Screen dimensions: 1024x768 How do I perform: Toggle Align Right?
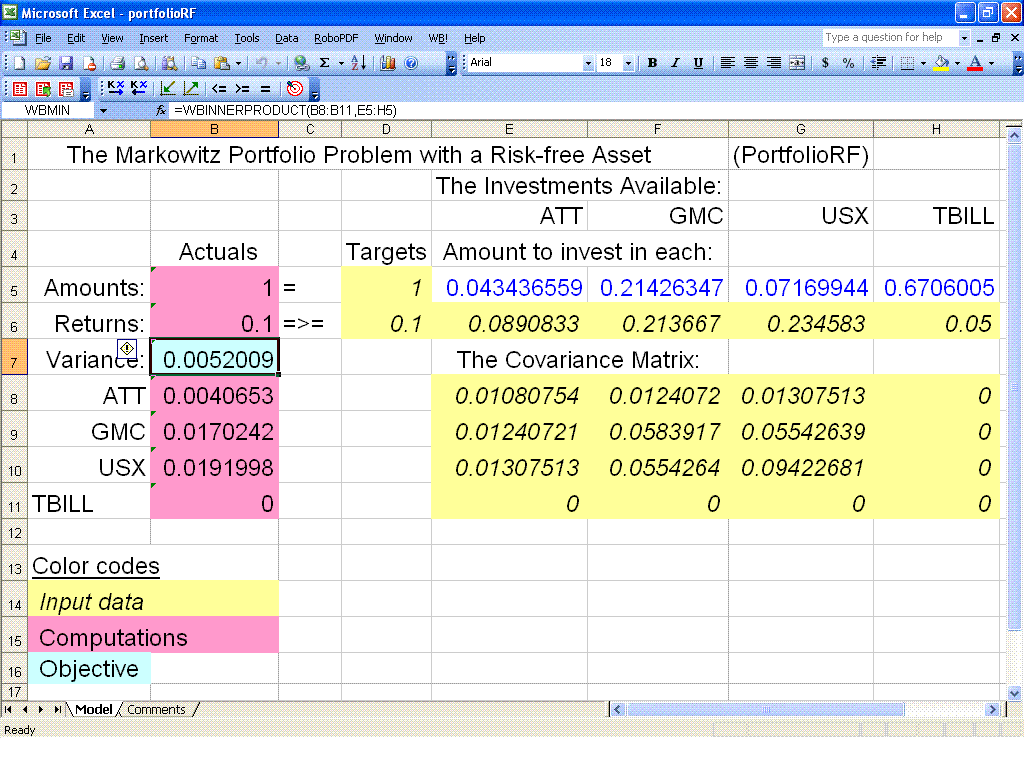(x=774, y=63)
